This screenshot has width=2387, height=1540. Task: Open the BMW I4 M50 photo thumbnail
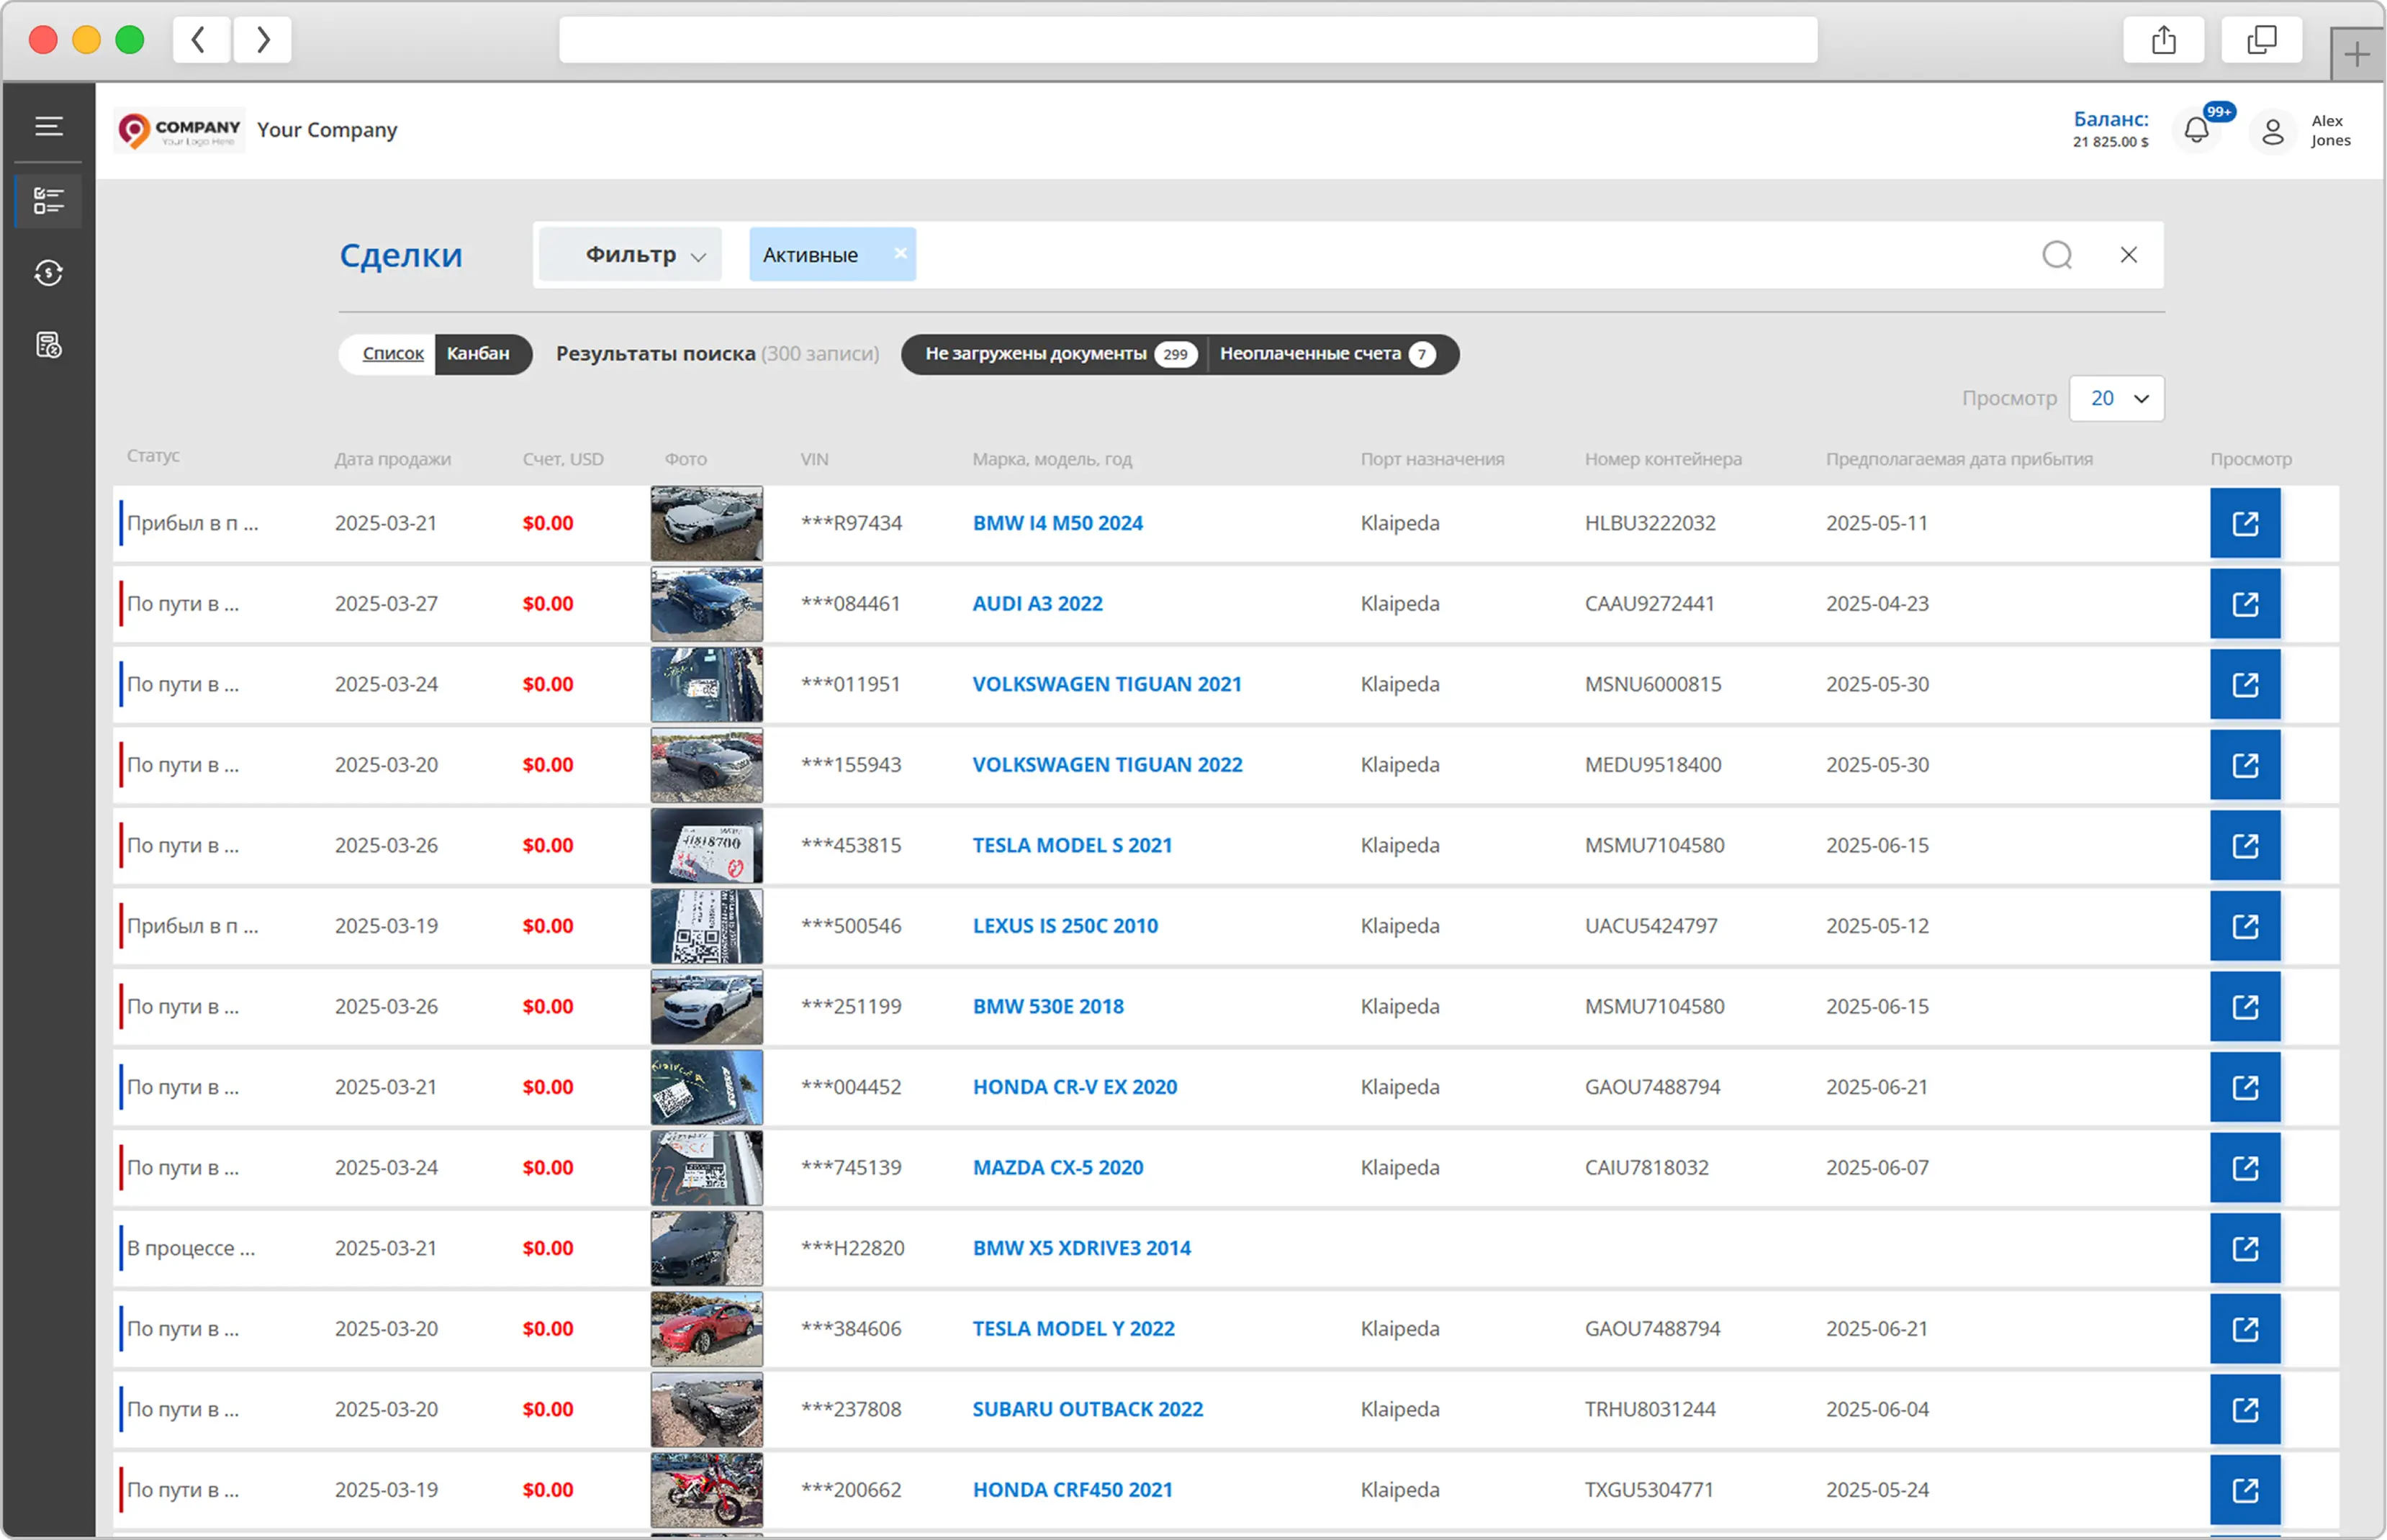[x=706, y=523]
